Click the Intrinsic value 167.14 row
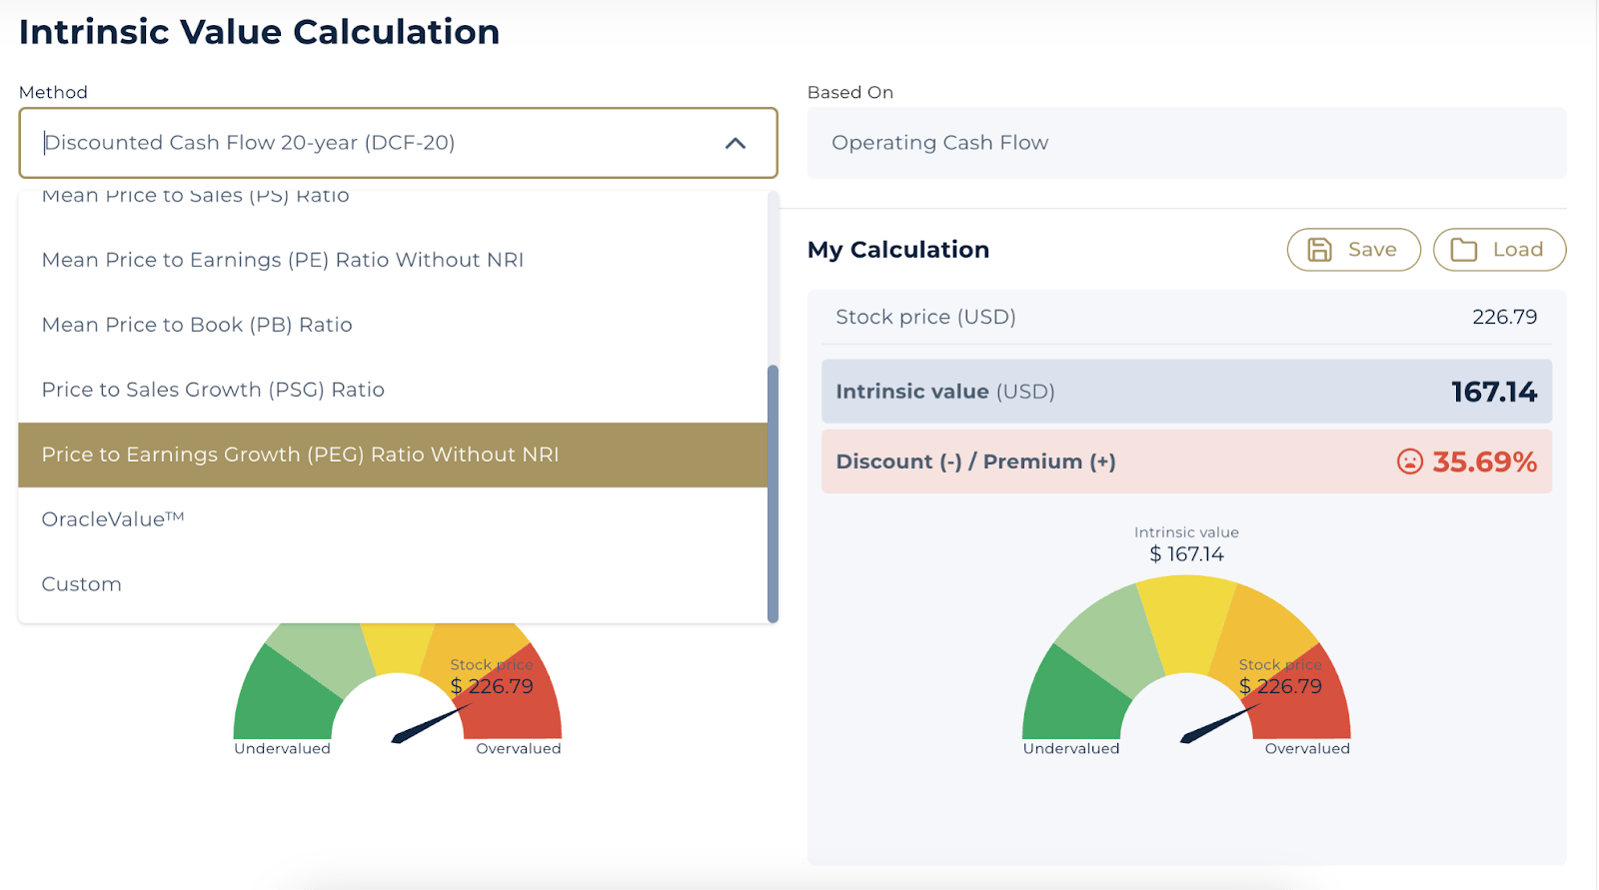Viewport: 1599px width, 890px height. (1186, 391)
